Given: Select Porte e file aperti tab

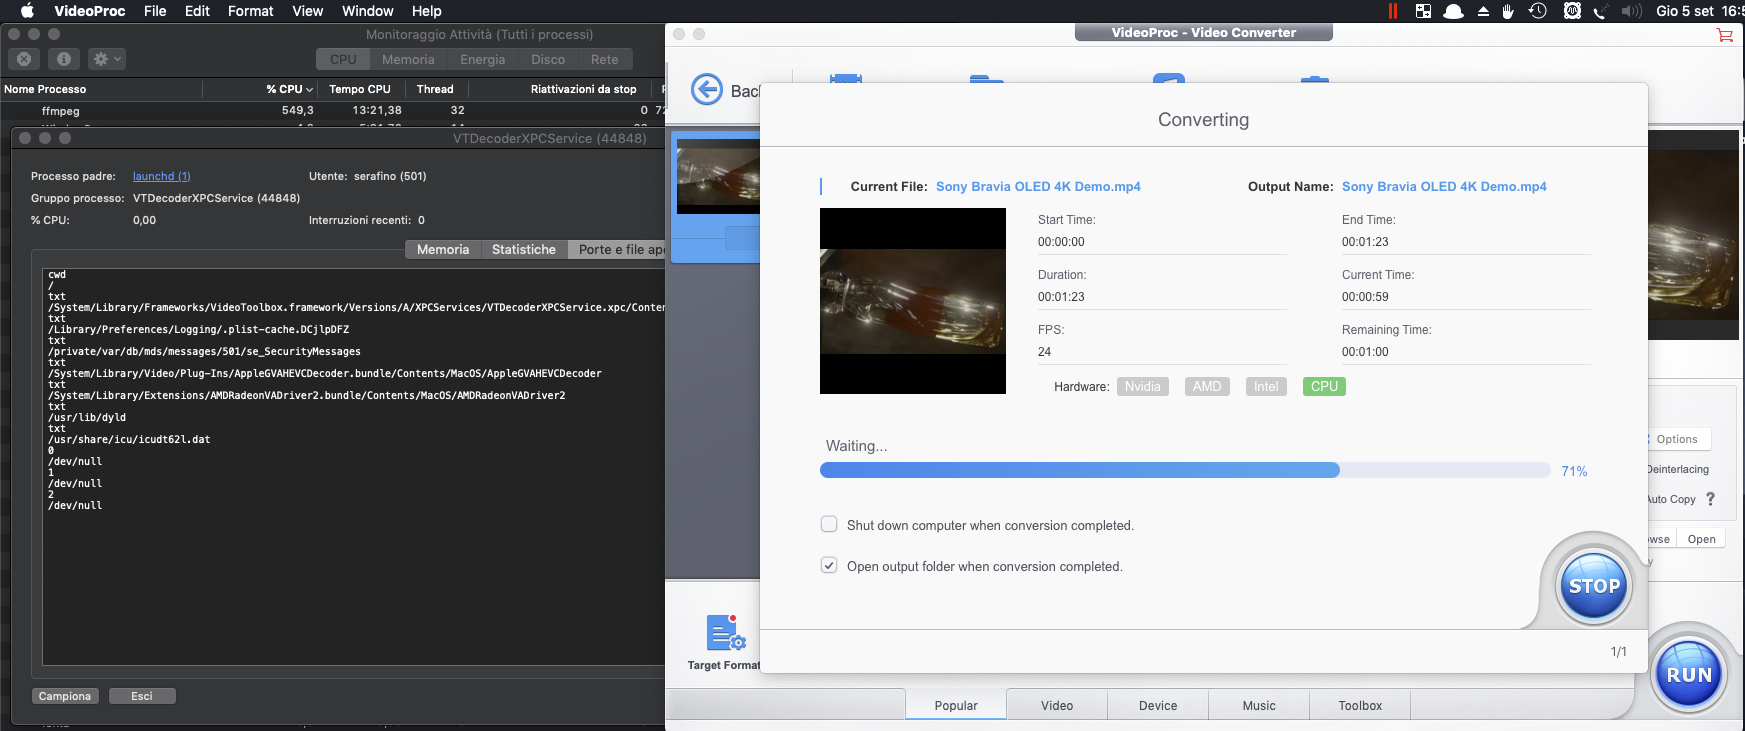Looking at the screenshot, I should tap(618, 250).
